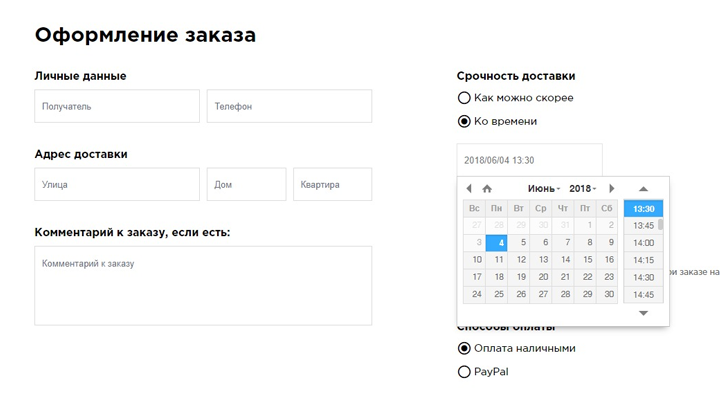Select June 26 in the calendar
Viewport: 720px width, 407px height.
[518, 294]
